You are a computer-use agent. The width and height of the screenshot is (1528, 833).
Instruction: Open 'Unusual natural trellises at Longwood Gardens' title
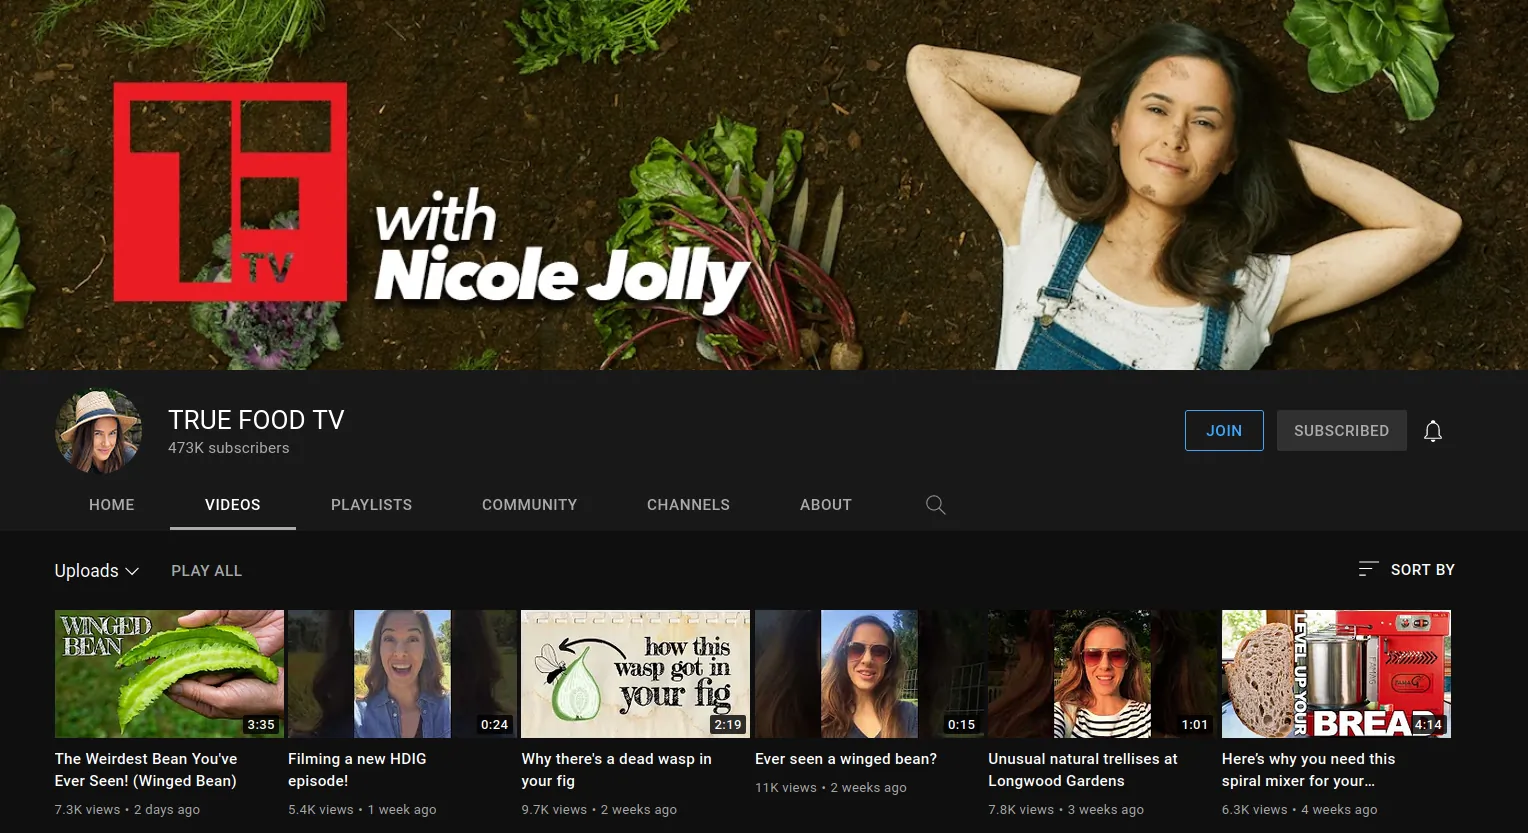pos(1082,769)
